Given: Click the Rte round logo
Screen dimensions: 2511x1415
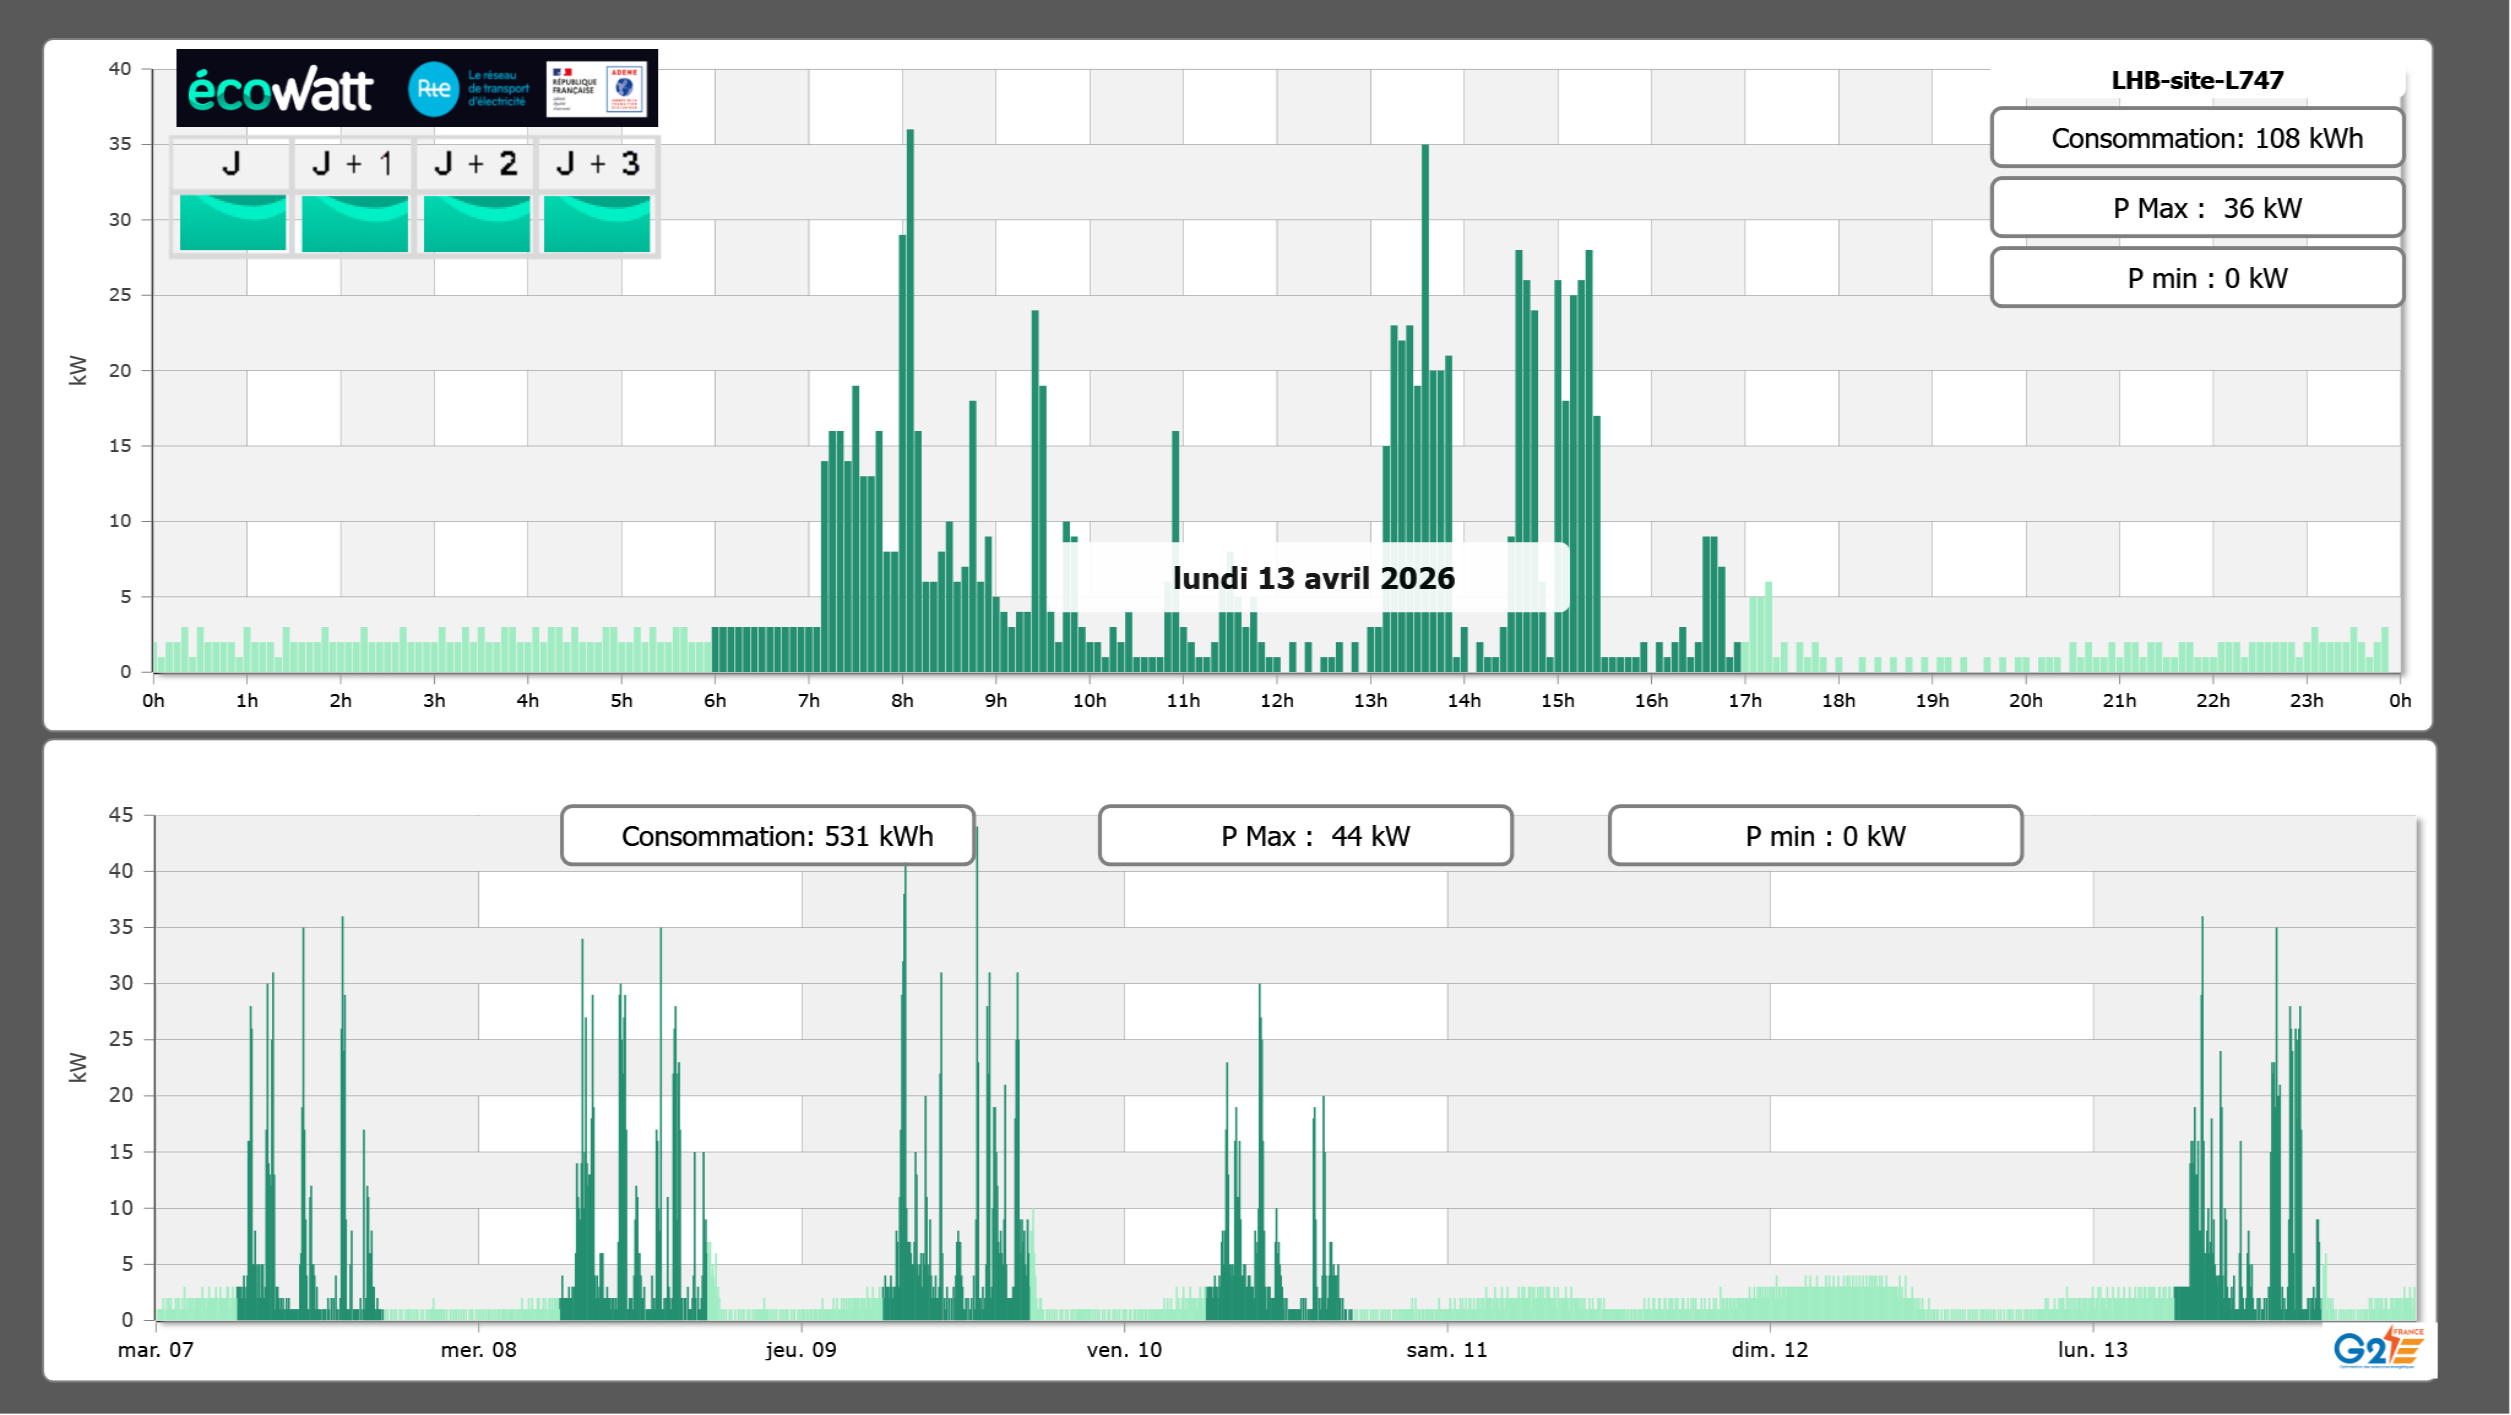Looking at the screenshot, I should 433,89.
